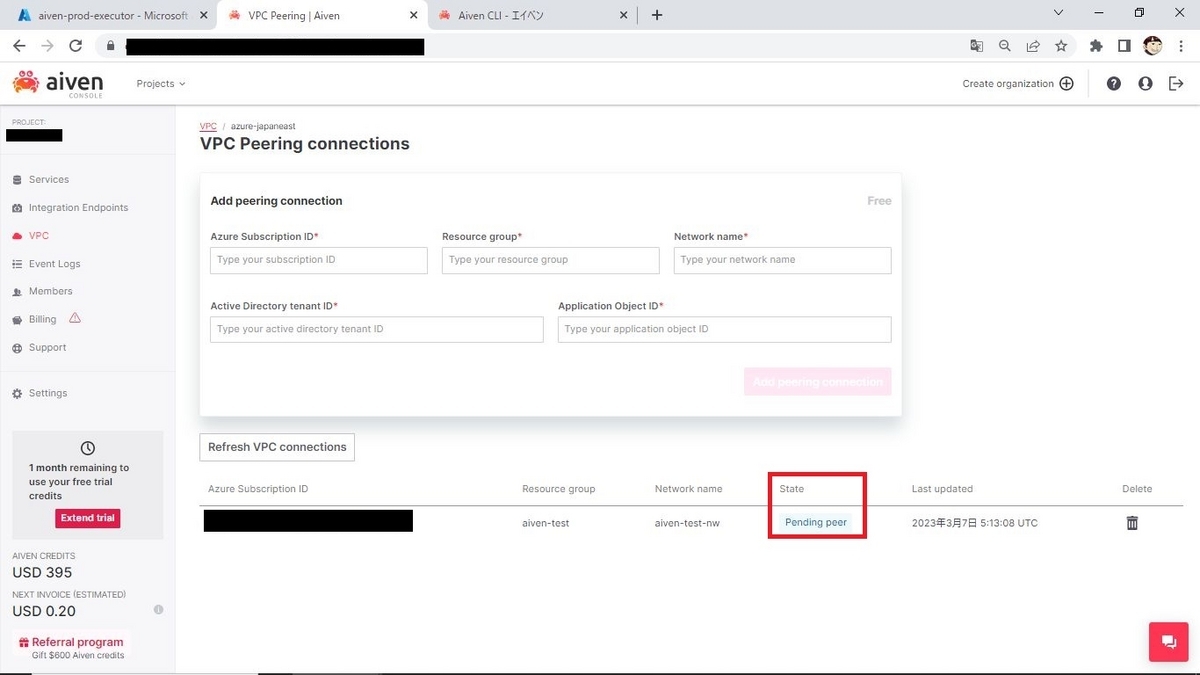Open the Services section in the sidebar
Viewport: 1200px width, 675px height.
coord(47,179)
